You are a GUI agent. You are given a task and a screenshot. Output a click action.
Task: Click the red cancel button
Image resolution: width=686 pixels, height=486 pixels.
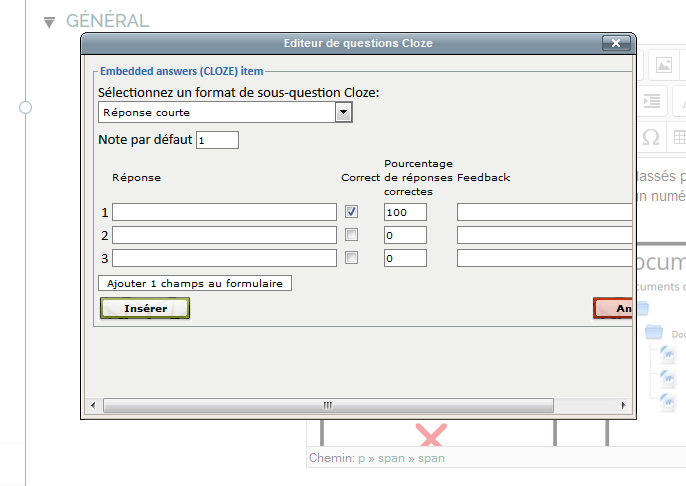tap(614, 309)
